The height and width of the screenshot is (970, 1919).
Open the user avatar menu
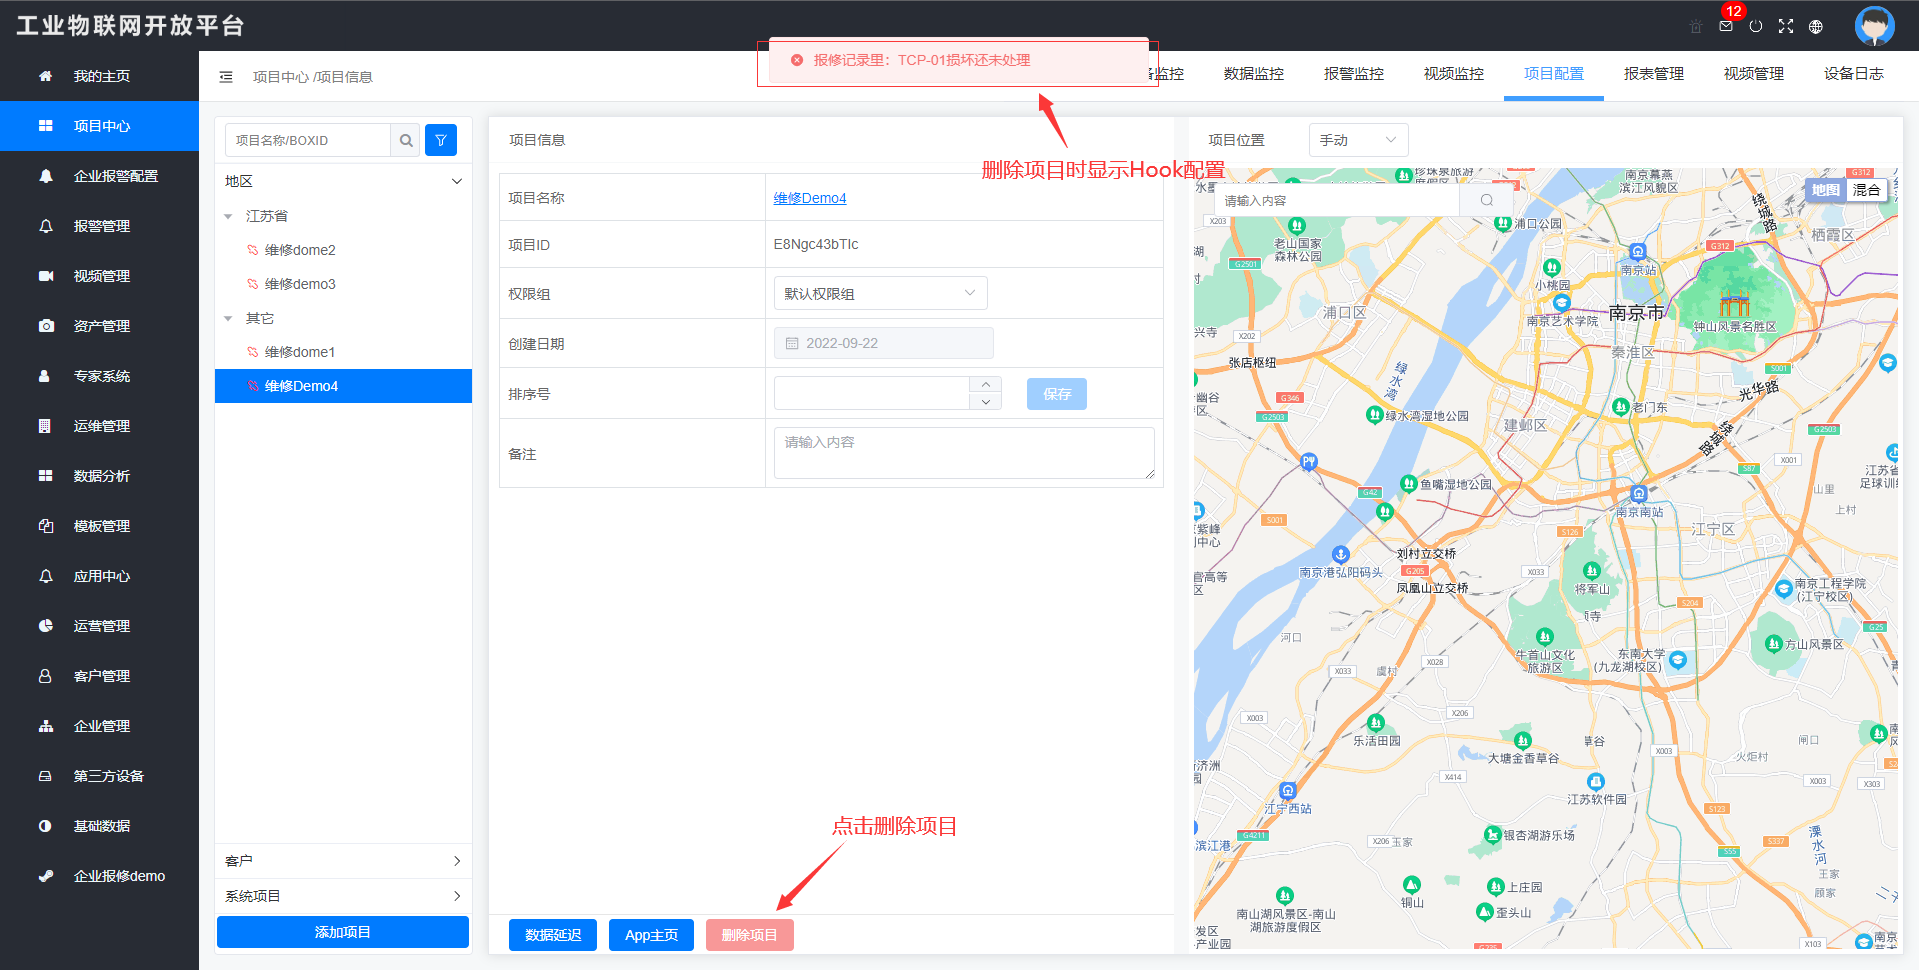(1873, 26)
